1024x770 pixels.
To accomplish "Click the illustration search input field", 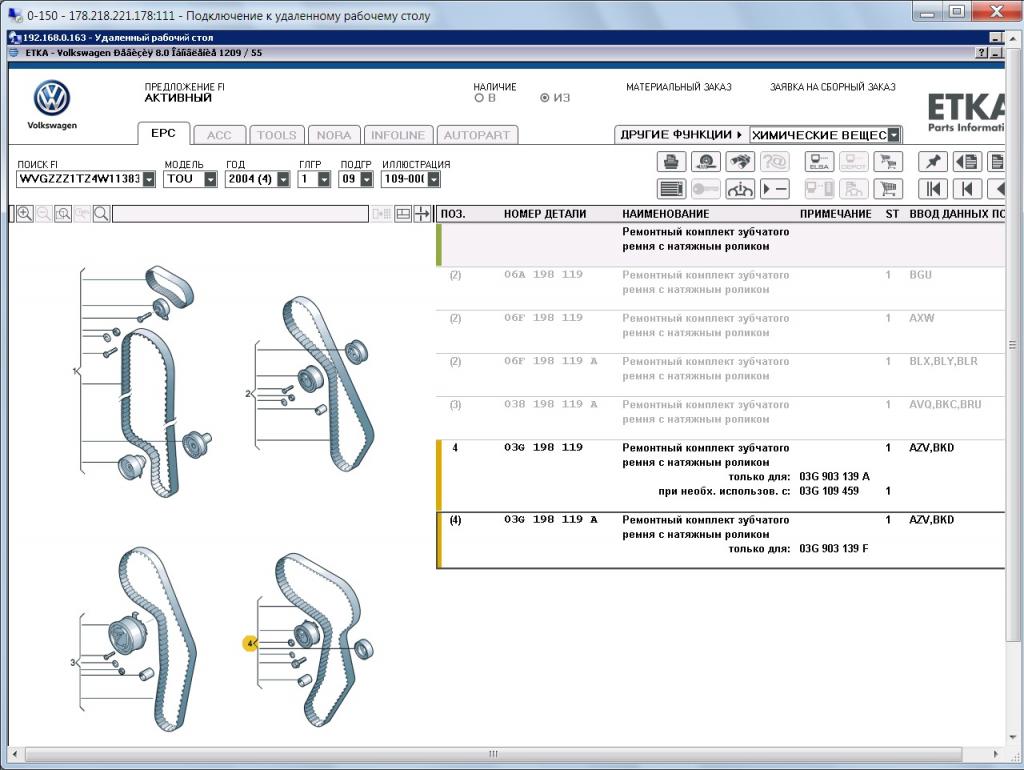I will [240, 214].
